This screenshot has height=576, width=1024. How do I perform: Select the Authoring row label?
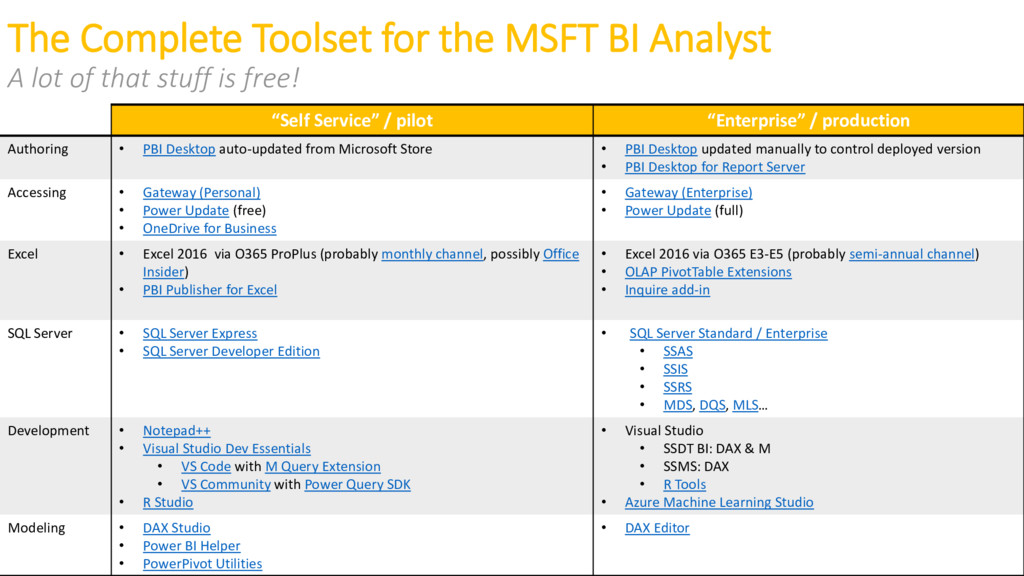[38, 149]
